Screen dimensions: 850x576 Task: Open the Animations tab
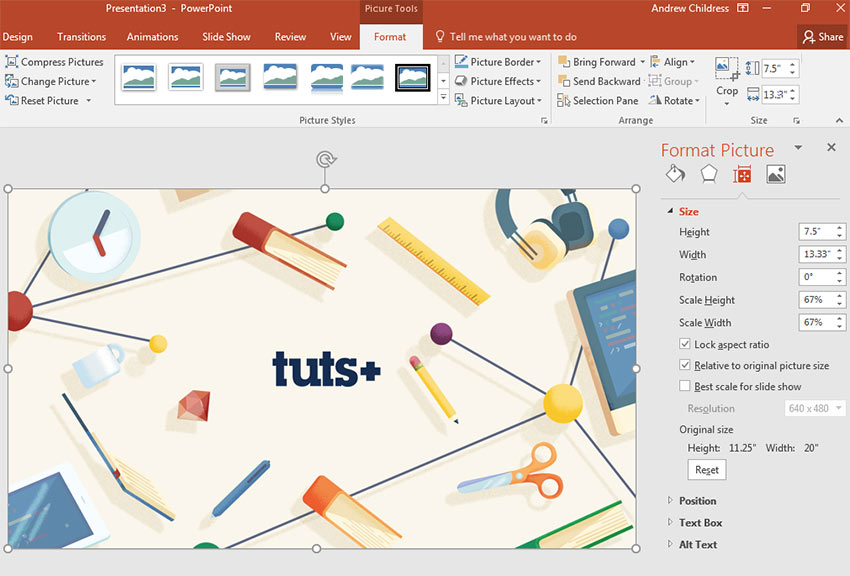pos(152,36)
